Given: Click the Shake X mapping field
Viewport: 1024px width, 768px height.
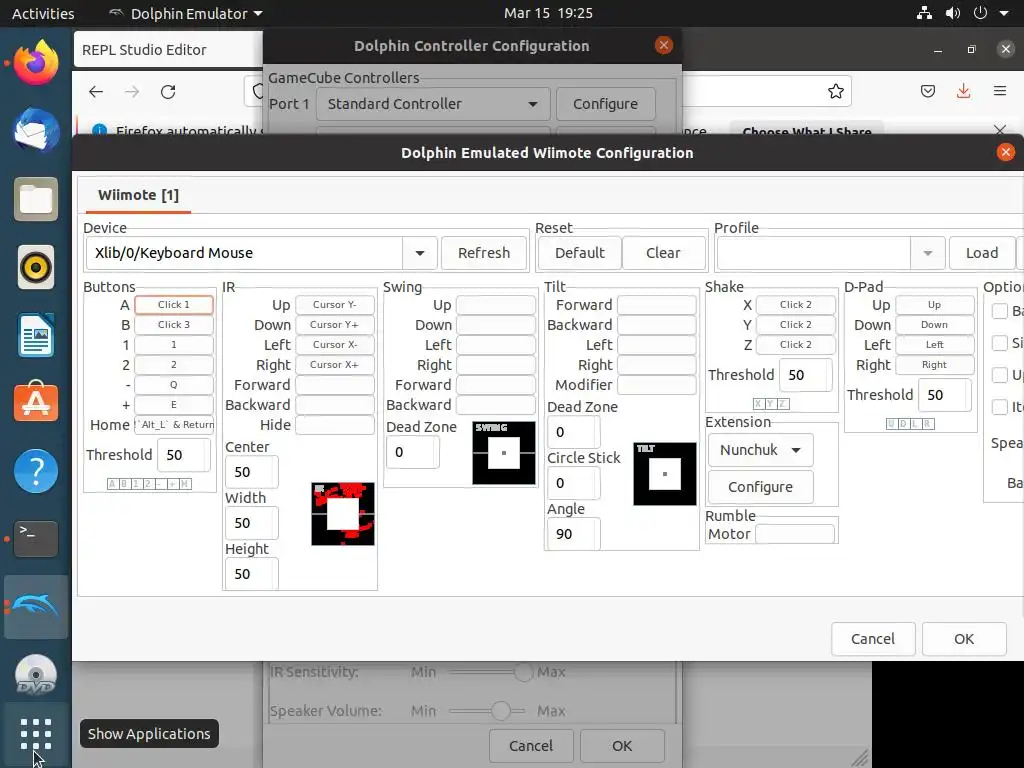Looking at the screenshot, I should click(x=795, y=304).
